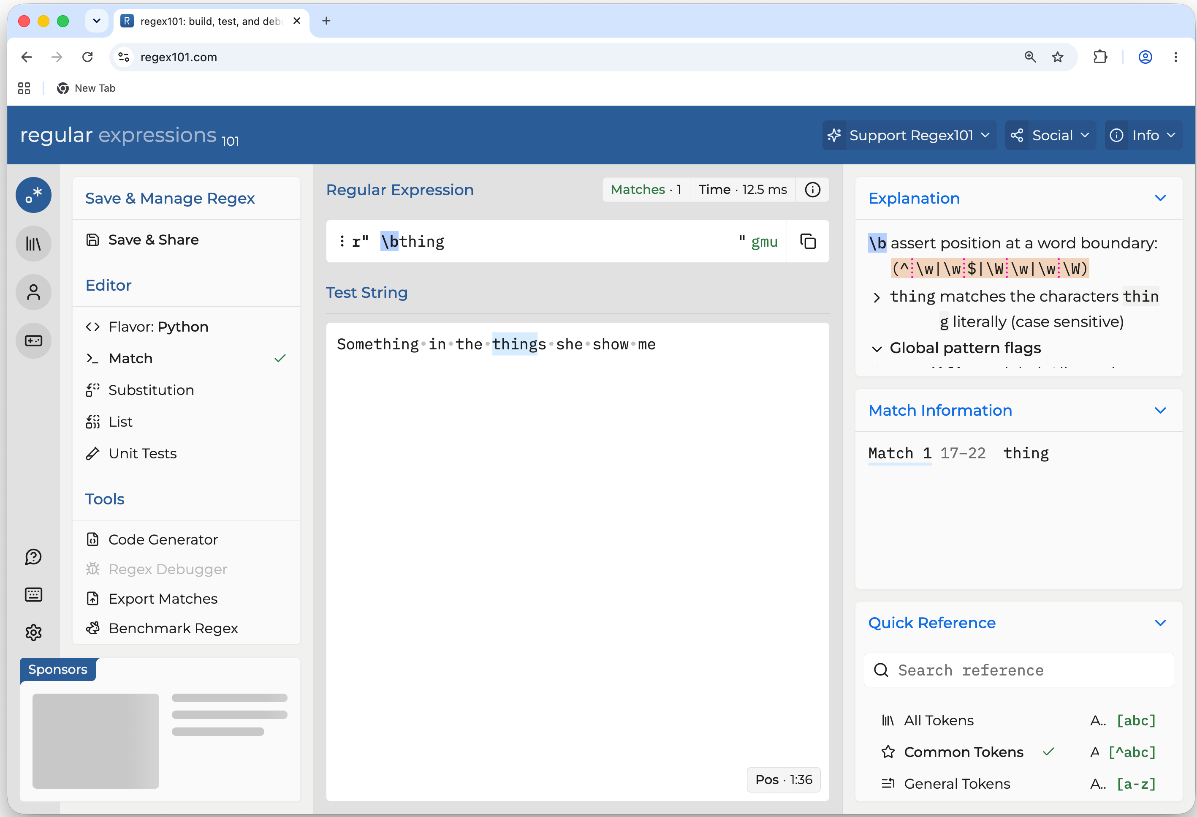This screenshot has width=1197, height=817.
Task: Open the account sidebar icon
Action: [x=34, y=292]
